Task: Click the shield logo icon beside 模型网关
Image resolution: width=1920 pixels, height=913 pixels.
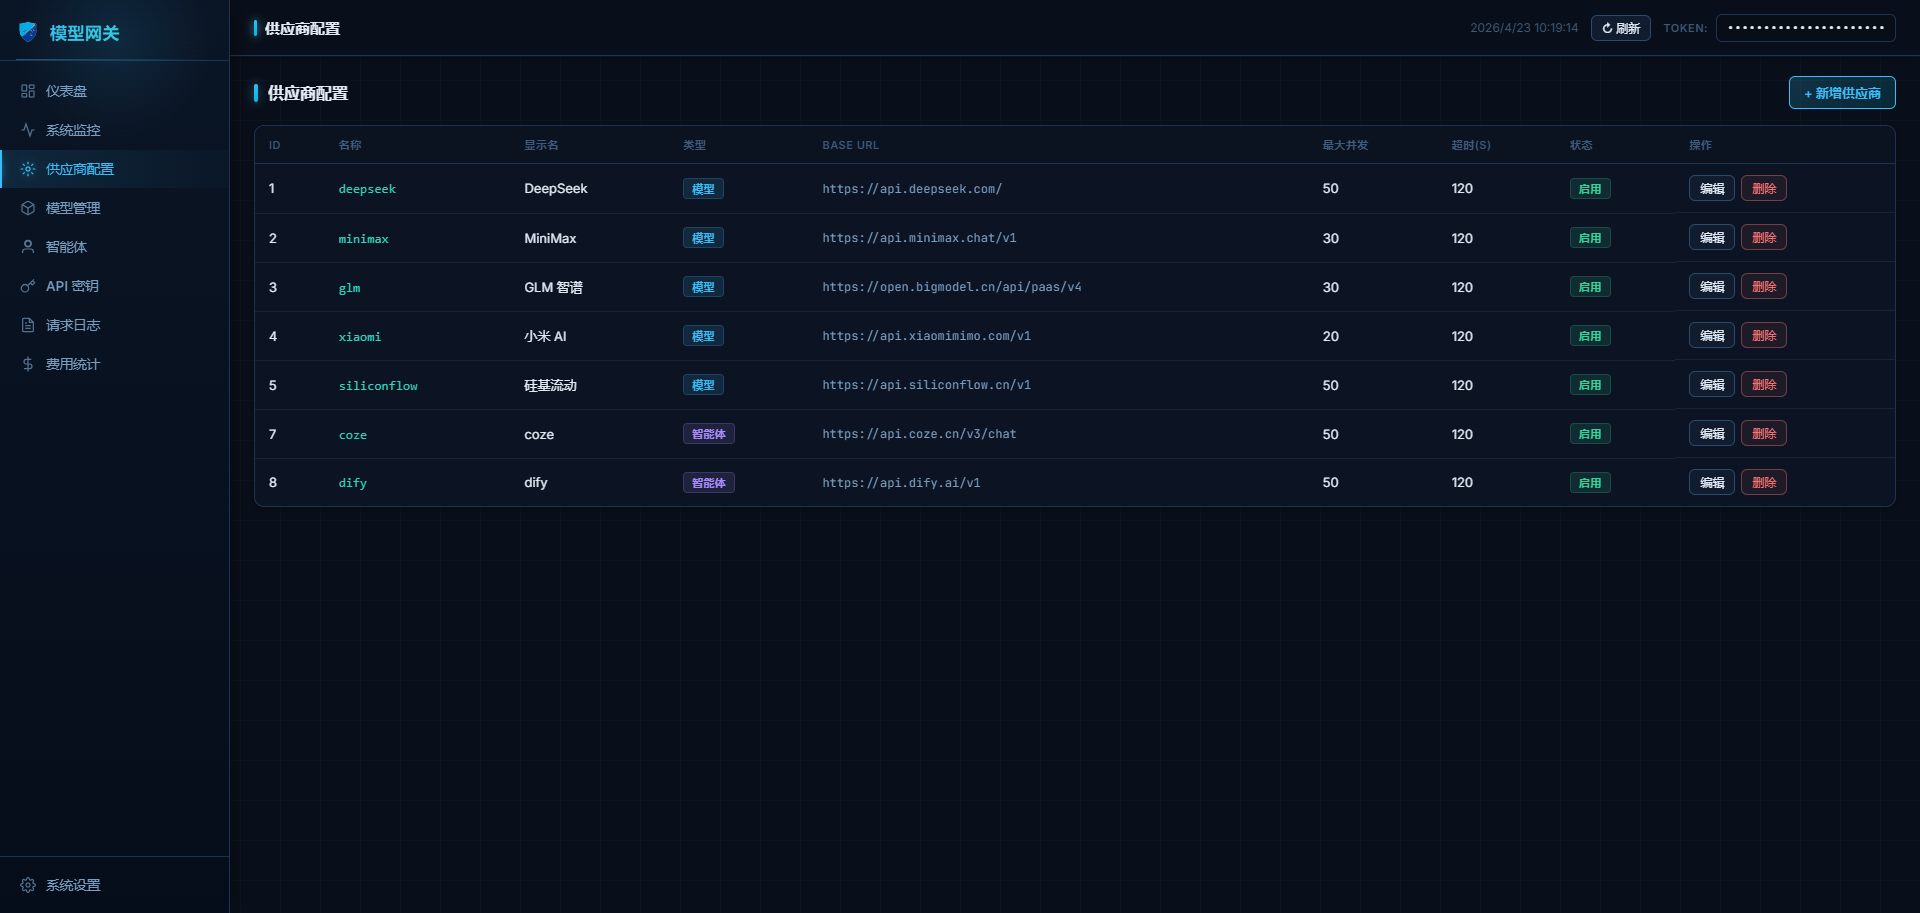Action: (28, 32)
